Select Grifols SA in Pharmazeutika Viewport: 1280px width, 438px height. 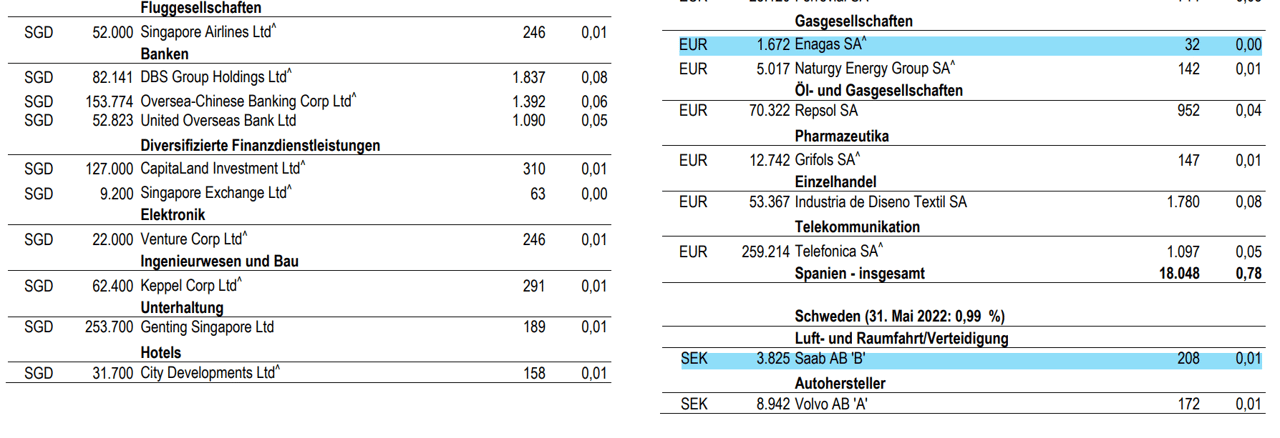pyautogui.click(x=828, y=160)
